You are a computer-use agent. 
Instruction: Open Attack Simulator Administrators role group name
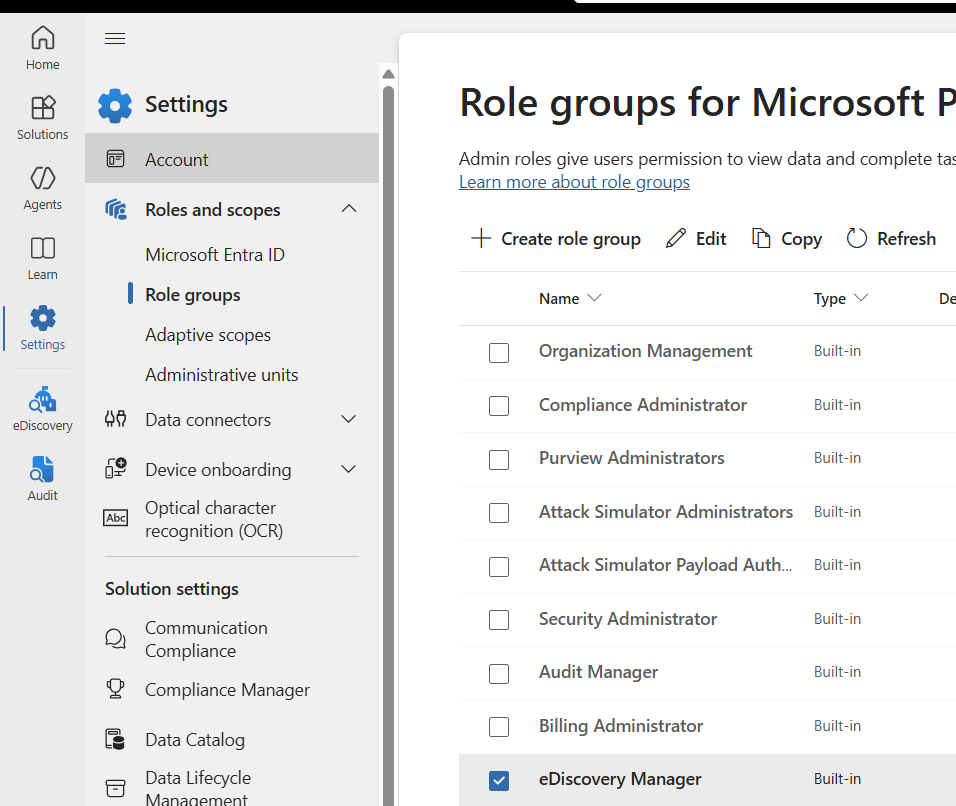tap(666, 512)
